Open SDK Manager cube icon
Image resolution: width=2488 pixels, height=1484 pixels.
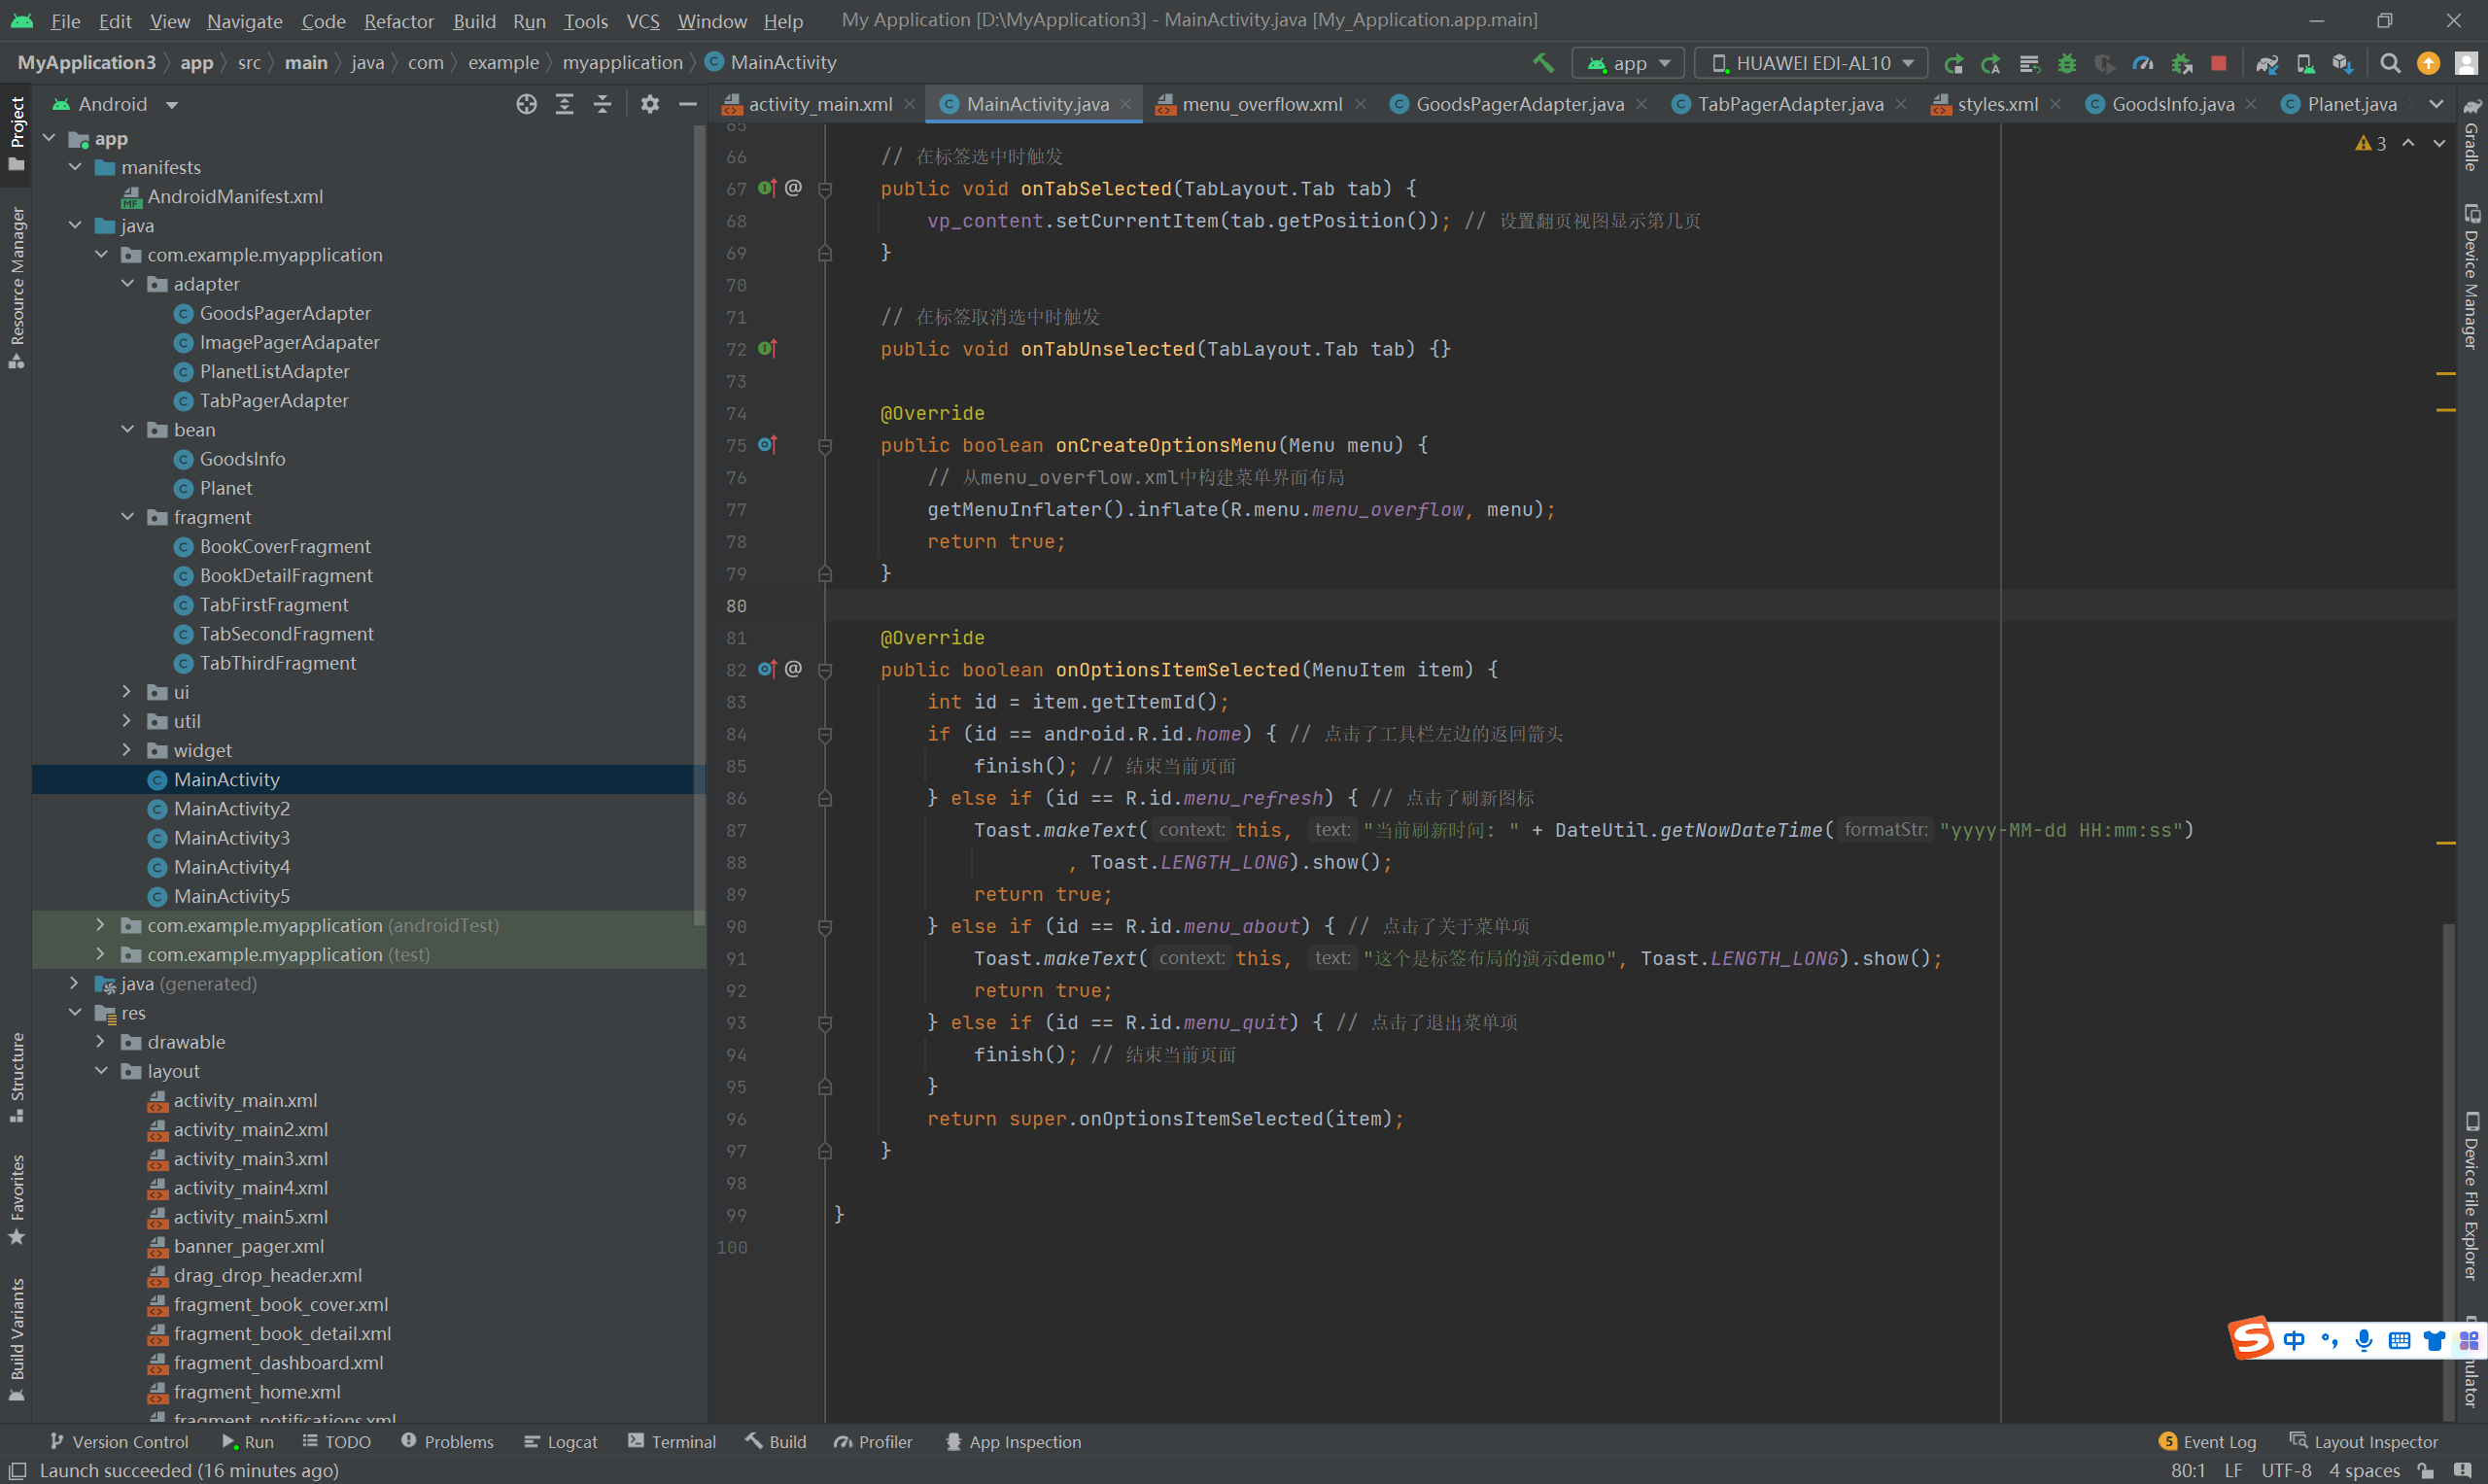(x=2342, y=63)
